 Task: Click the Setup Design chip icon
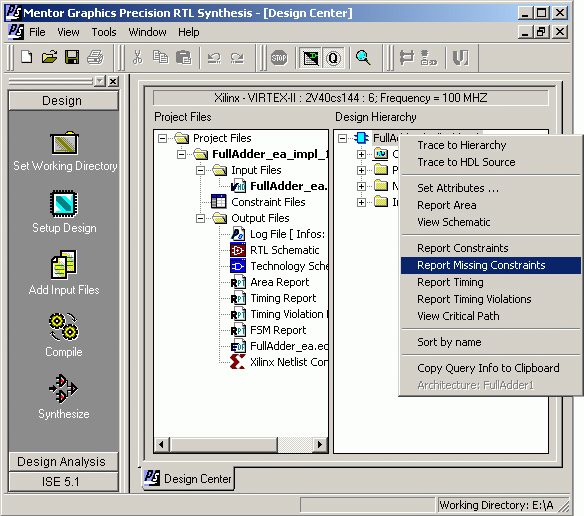(64, 203)
